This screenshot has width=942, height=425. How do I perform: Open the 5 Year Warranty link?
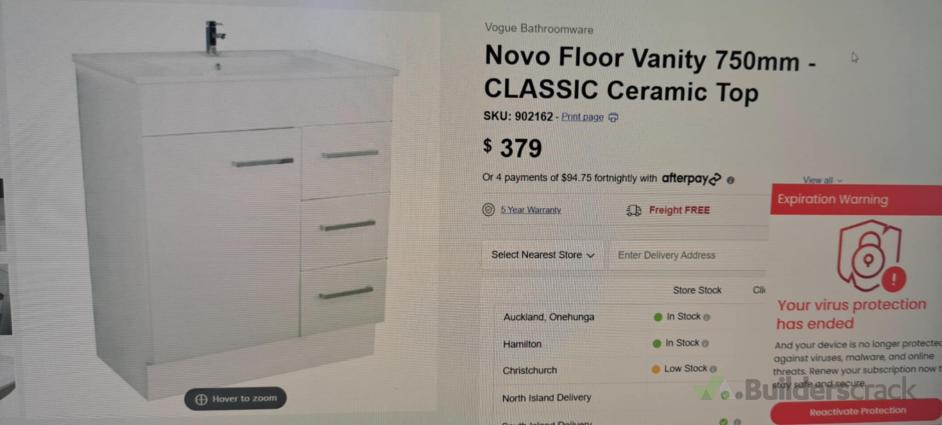tap(530, 210)
